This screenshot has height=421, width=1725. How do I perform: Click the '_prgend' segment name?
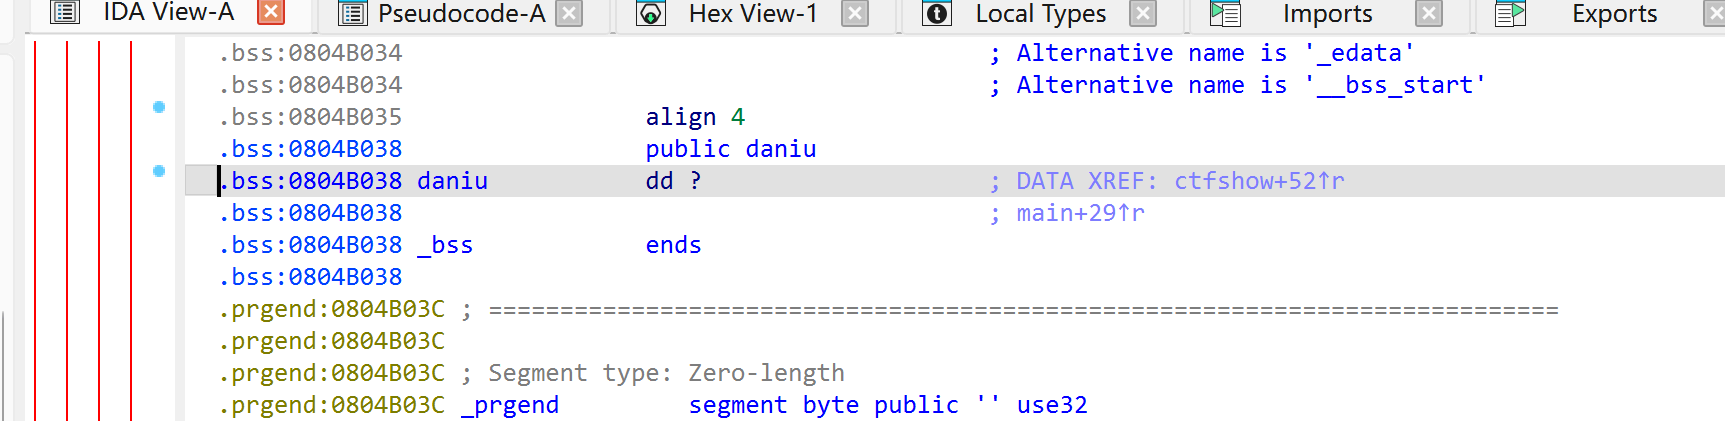click(509, 405)
